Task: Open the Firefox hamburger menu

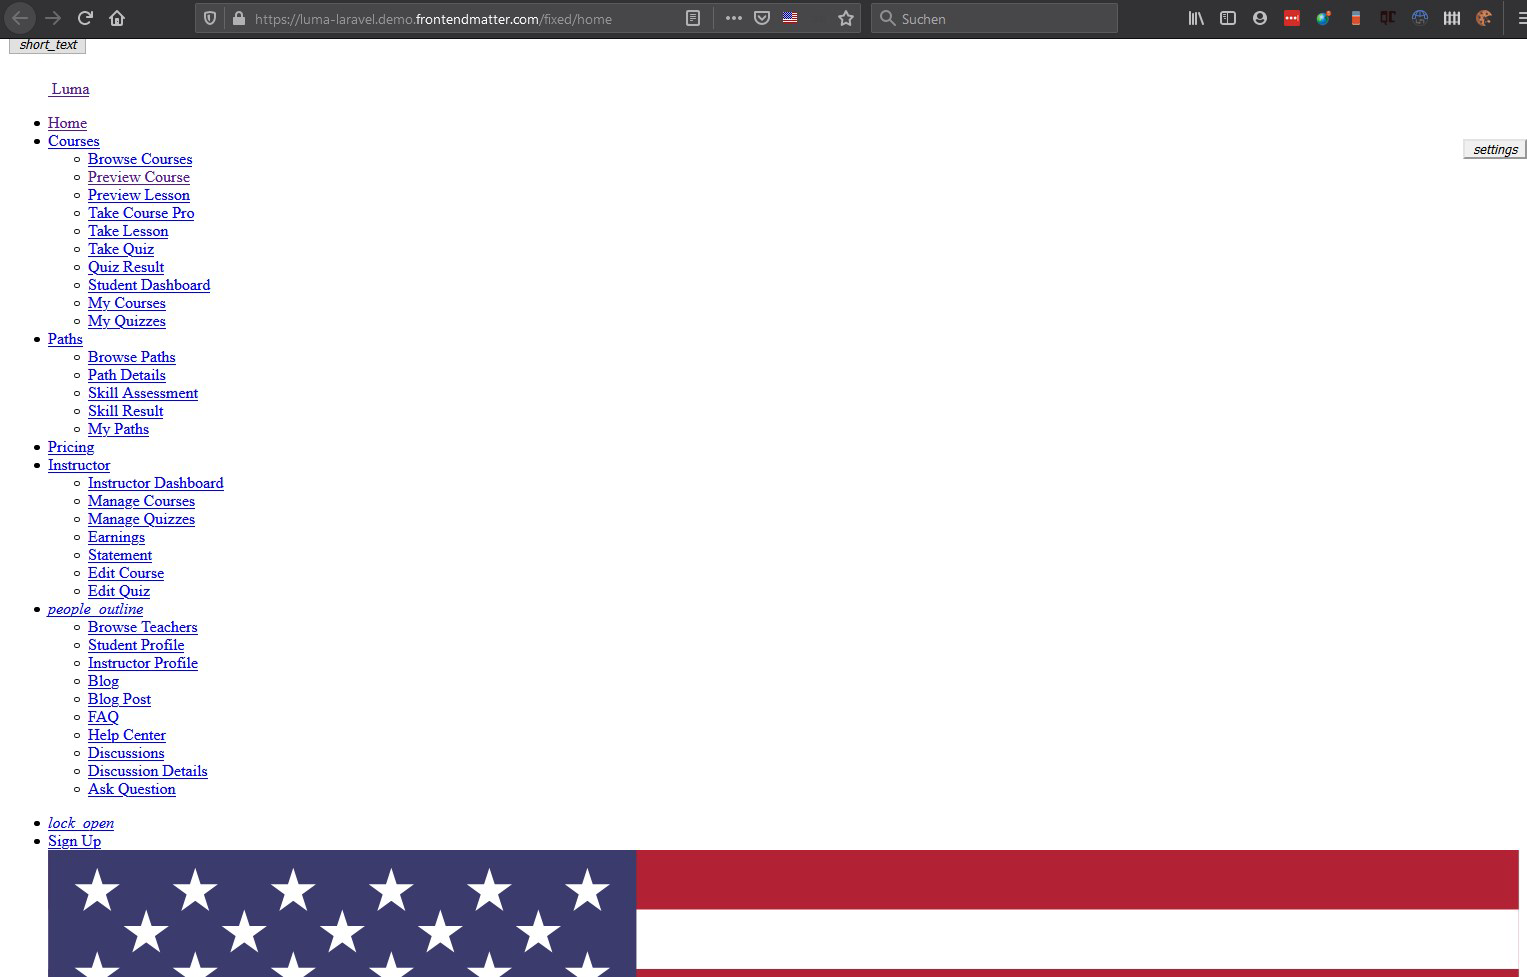Action: [x=1520, y=18]
